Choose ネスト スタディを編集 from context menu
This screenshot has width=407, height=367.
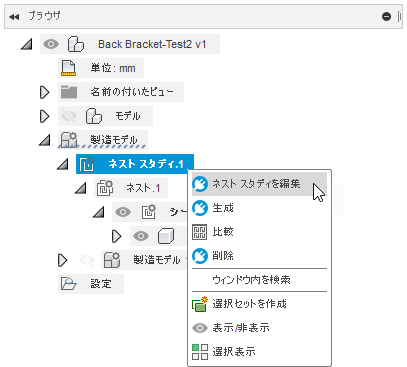coord(259,184)
